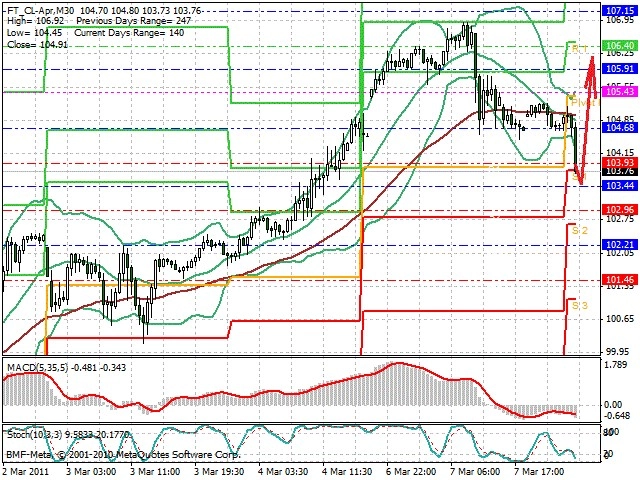Select the blue 103.44 price label
Image resolution: width=640 pixels, height=480 pixels.
pos(619,186)
